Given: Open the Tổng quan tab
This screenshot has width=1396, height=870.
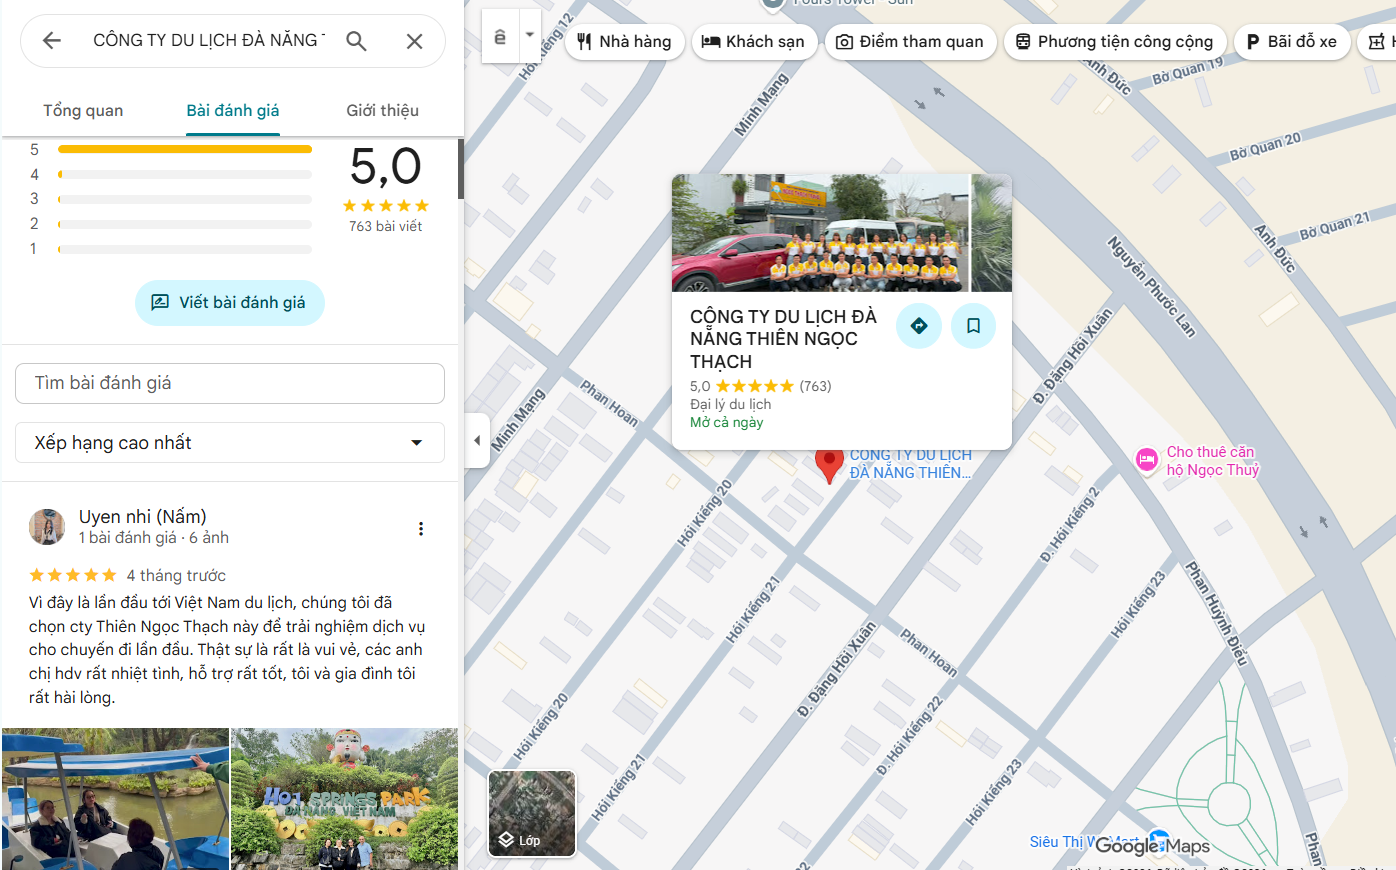Looking at the screenshot, I should tap(83, 110).
